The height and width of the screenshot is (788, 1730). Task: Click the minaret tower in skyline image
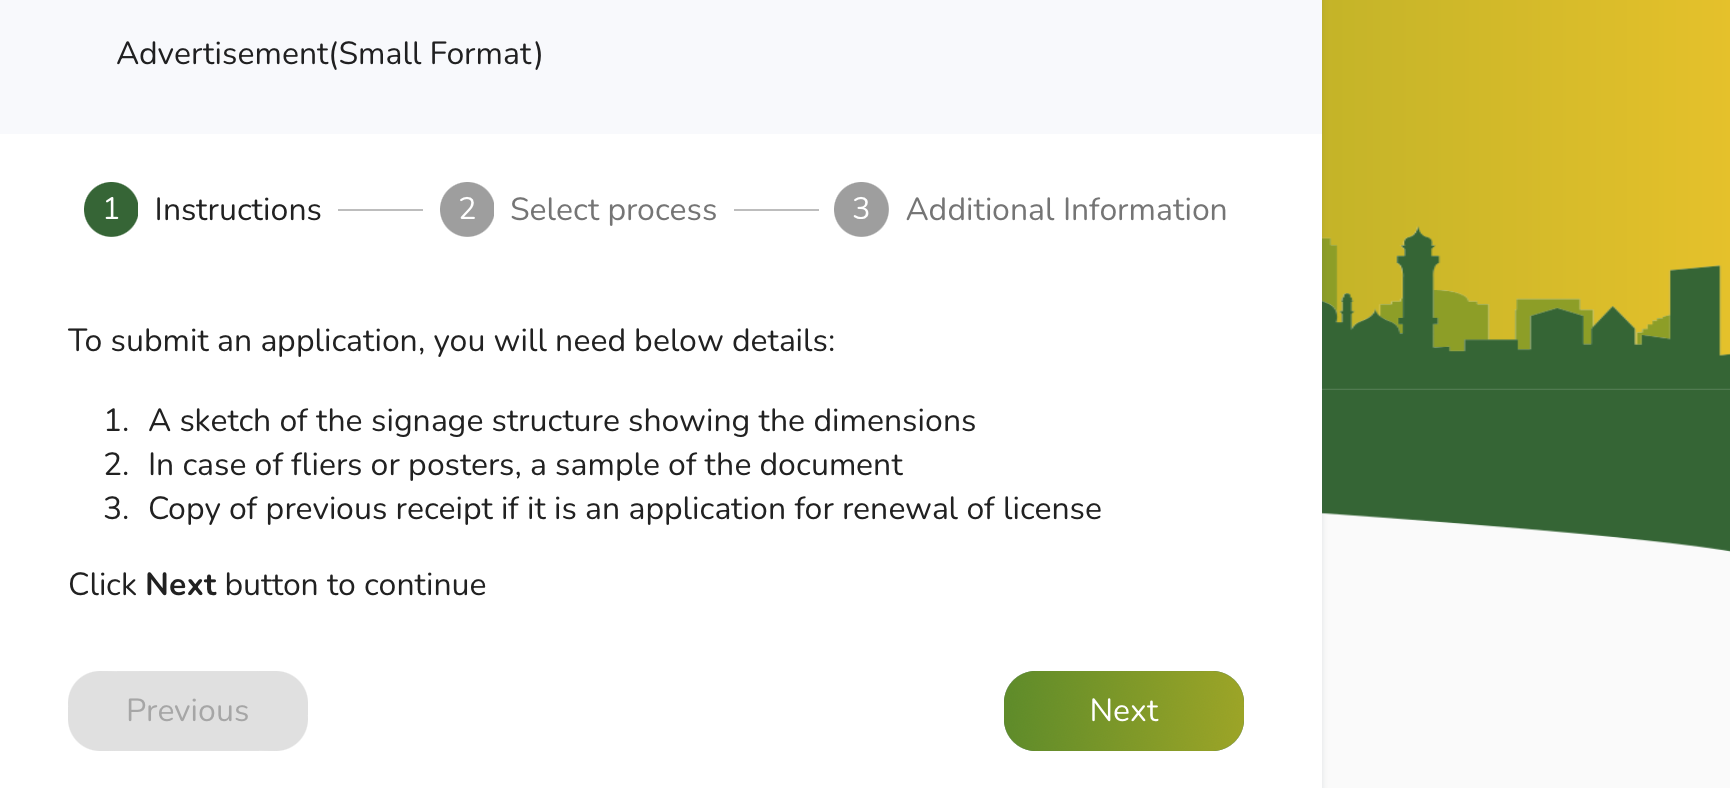pyautogui.click(x=1417, y=285)
